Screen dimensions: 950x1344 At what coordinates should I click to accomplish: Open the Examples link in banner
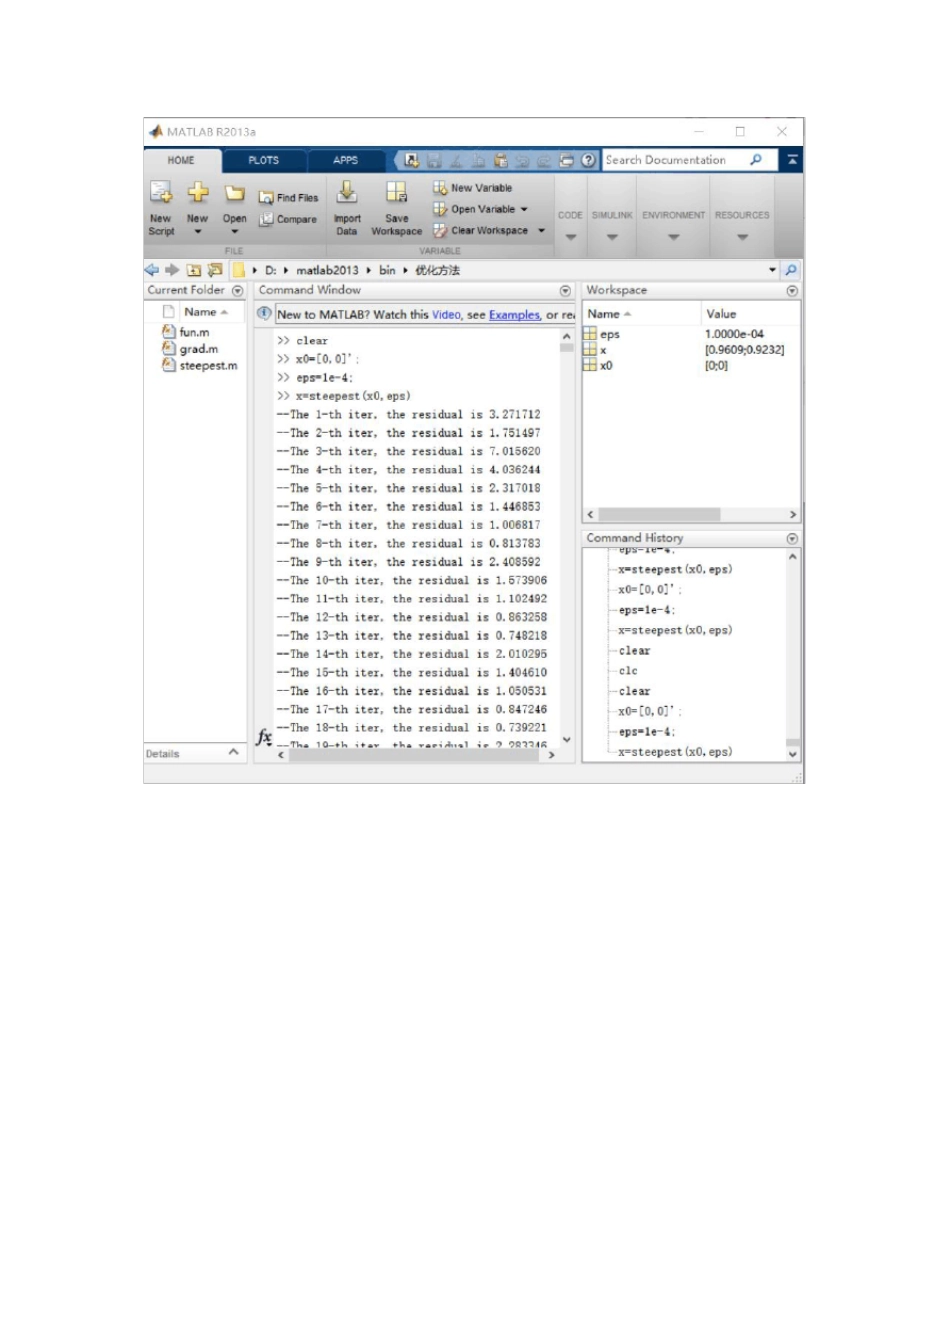tap(514, 315)
